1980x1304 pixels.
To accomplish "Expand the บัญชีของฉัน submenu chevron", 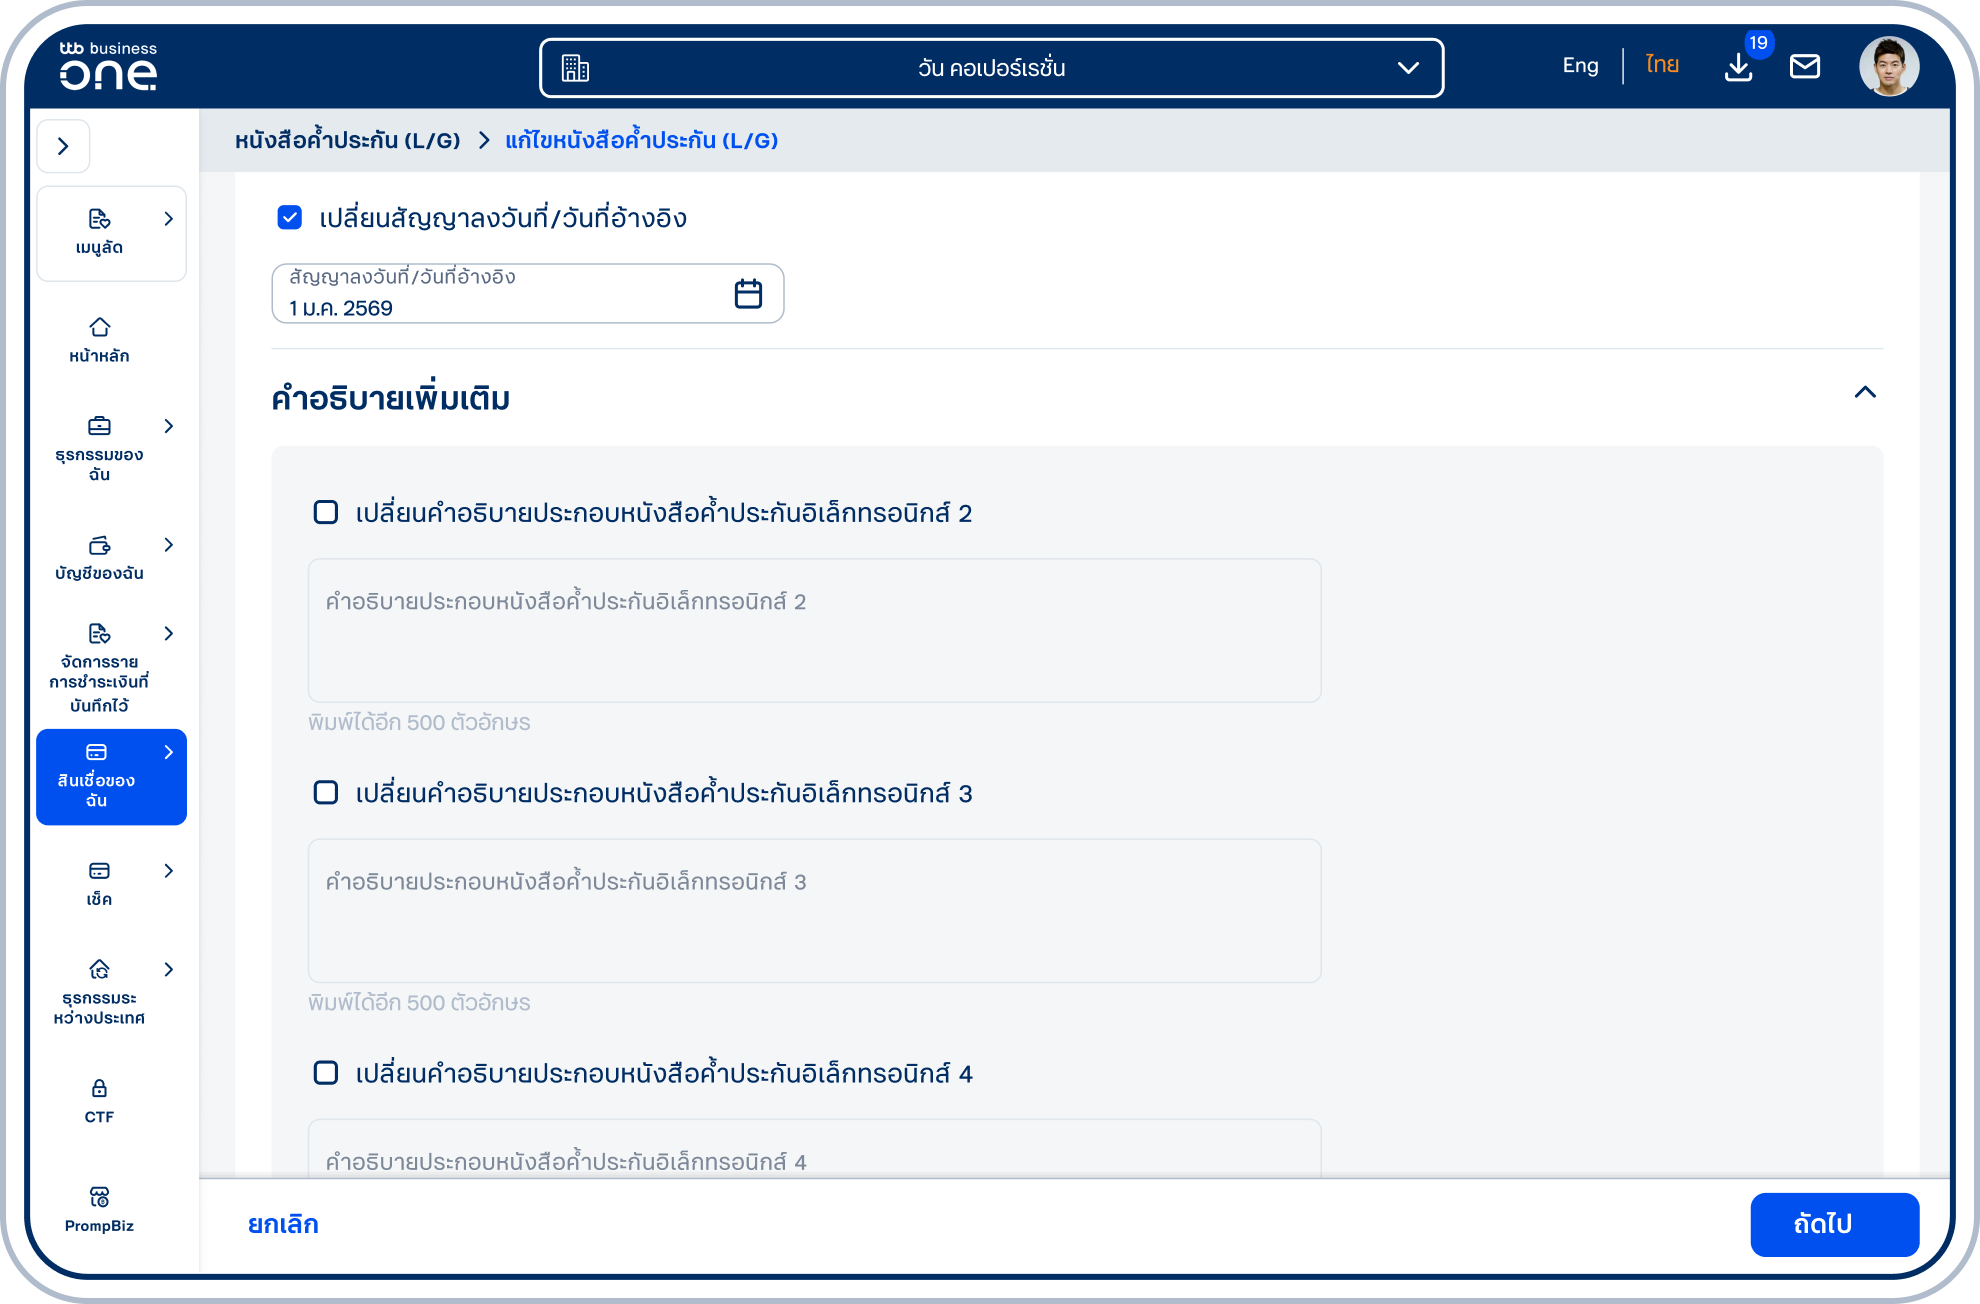I will coord(168,545).
